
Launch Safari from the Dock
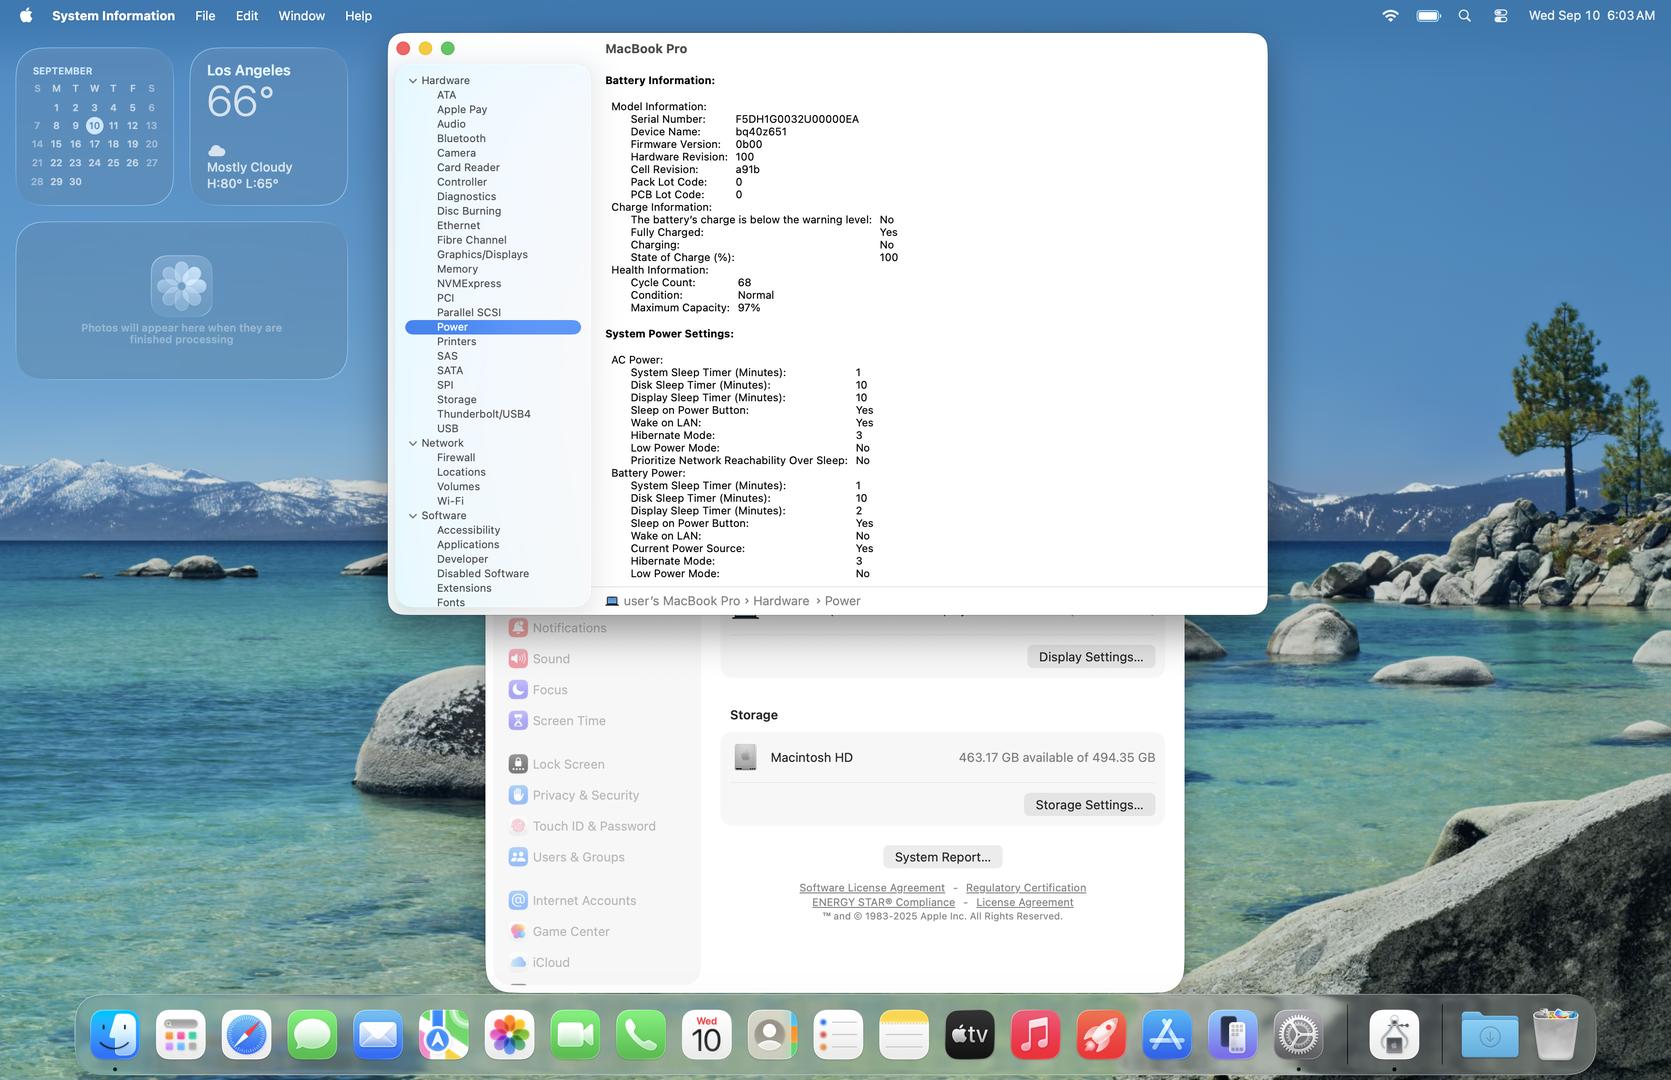click(247, 1035)
